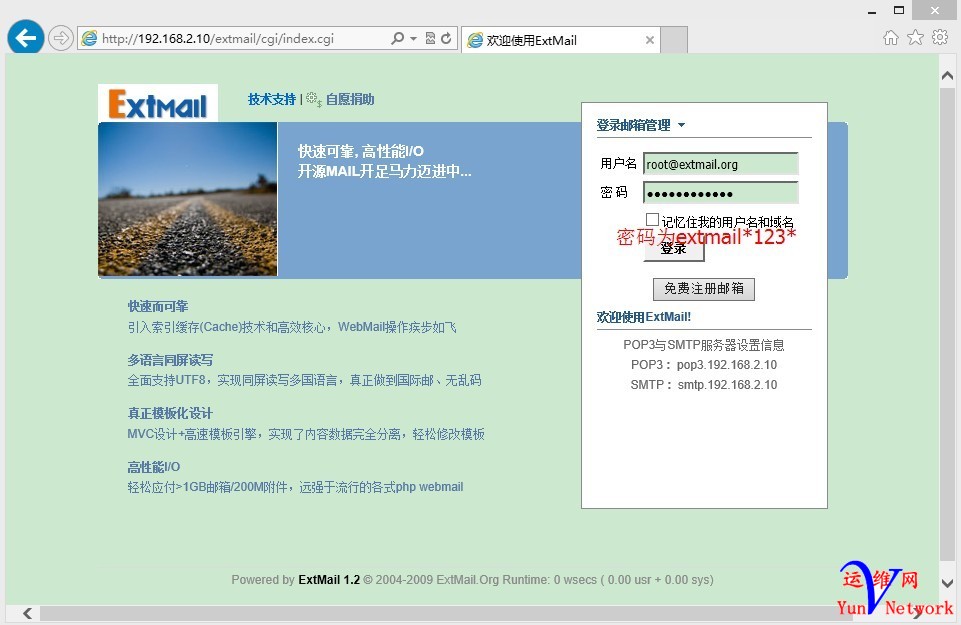Click the 免费注册邮箱 button

point(704,289)
